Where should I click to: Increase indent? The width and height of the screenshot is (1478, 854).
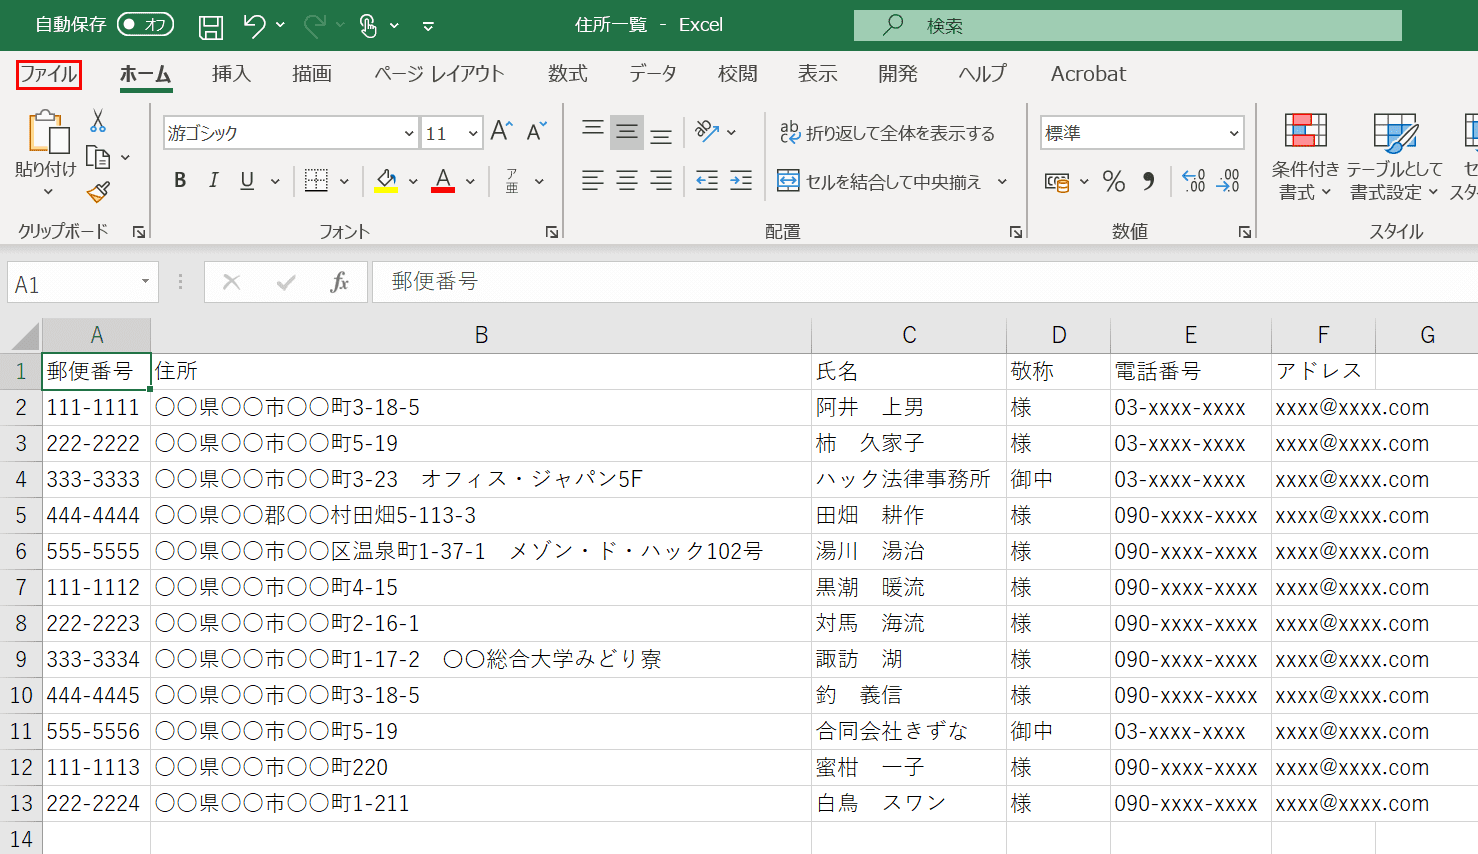pos(741,181)
